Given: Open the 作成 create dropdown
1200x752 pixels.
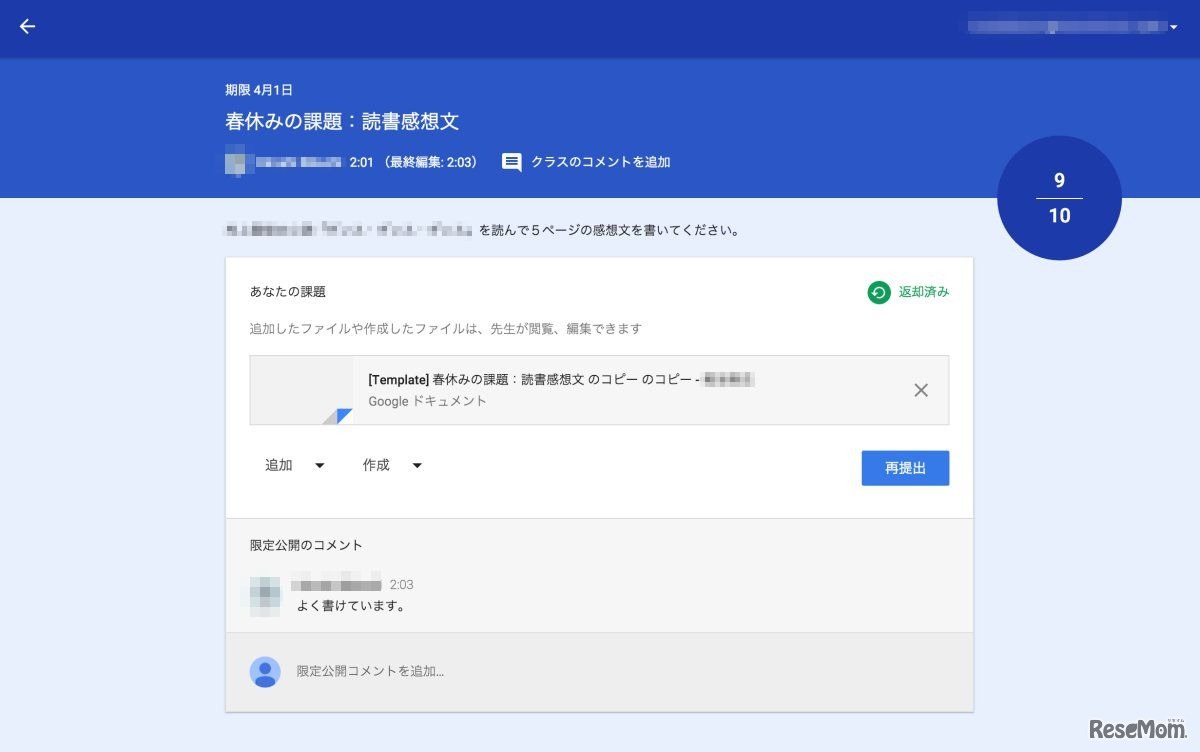Looking at the screenshot, I should tap(391, 465).
